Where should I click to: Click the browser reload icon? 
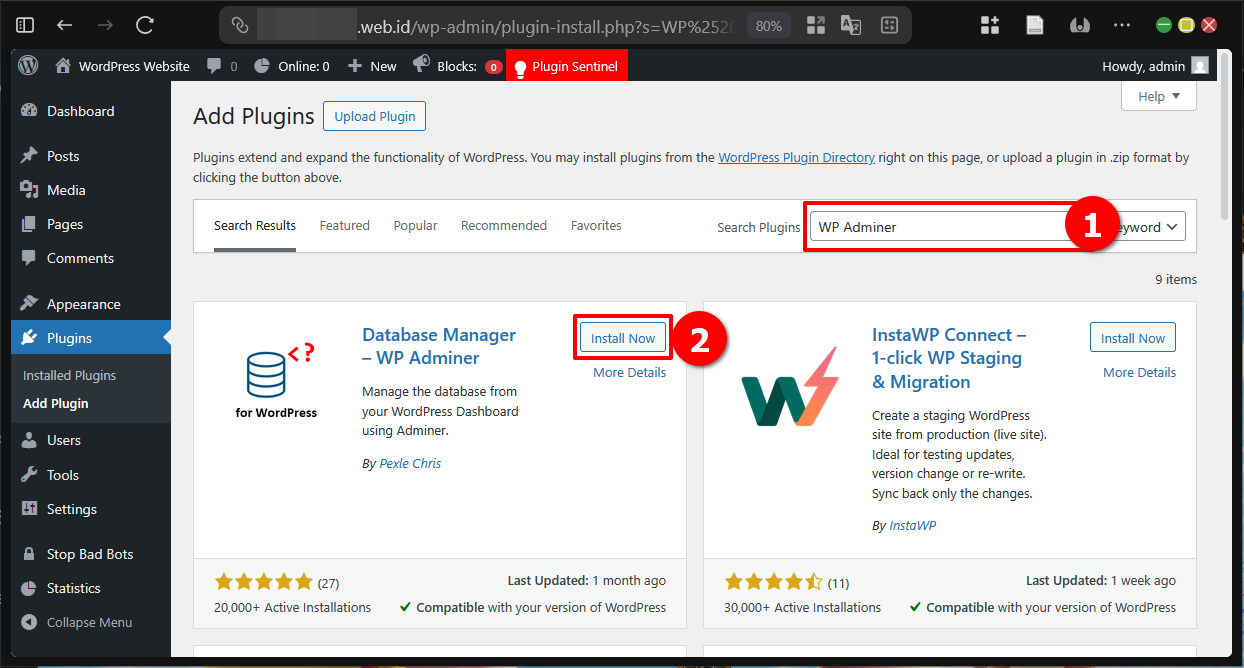143,25
